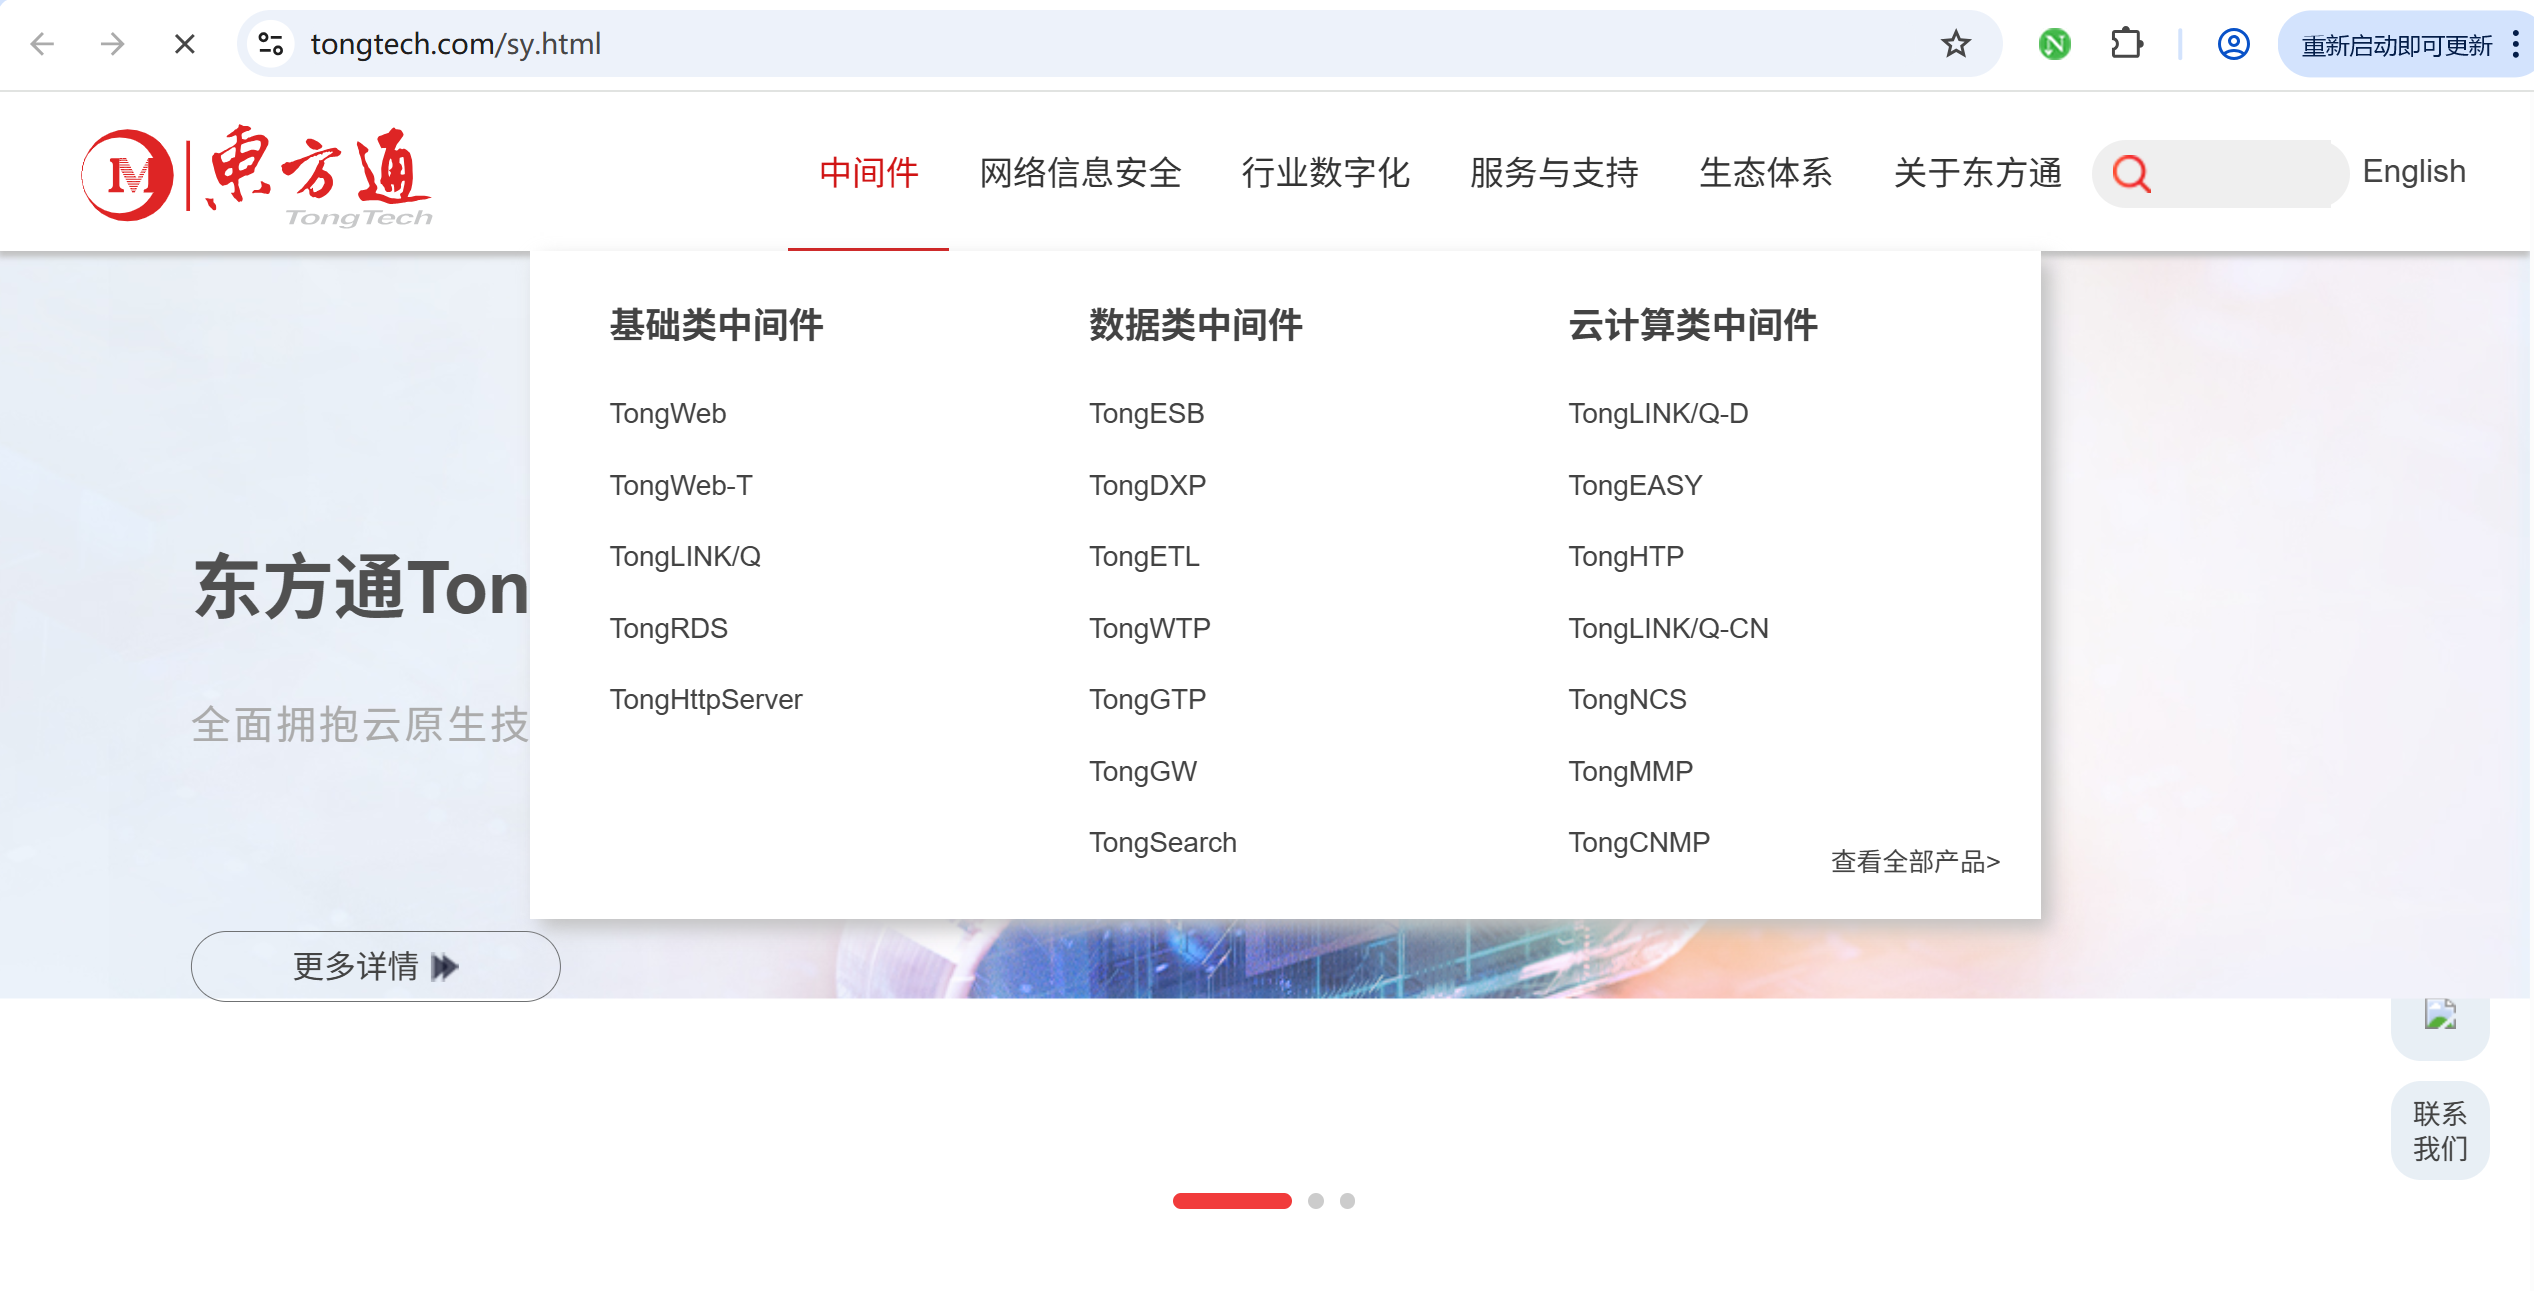Screen dimensions: 2534x1291
Task: Open the TongWeb product link
Action: tap(668, 413)
